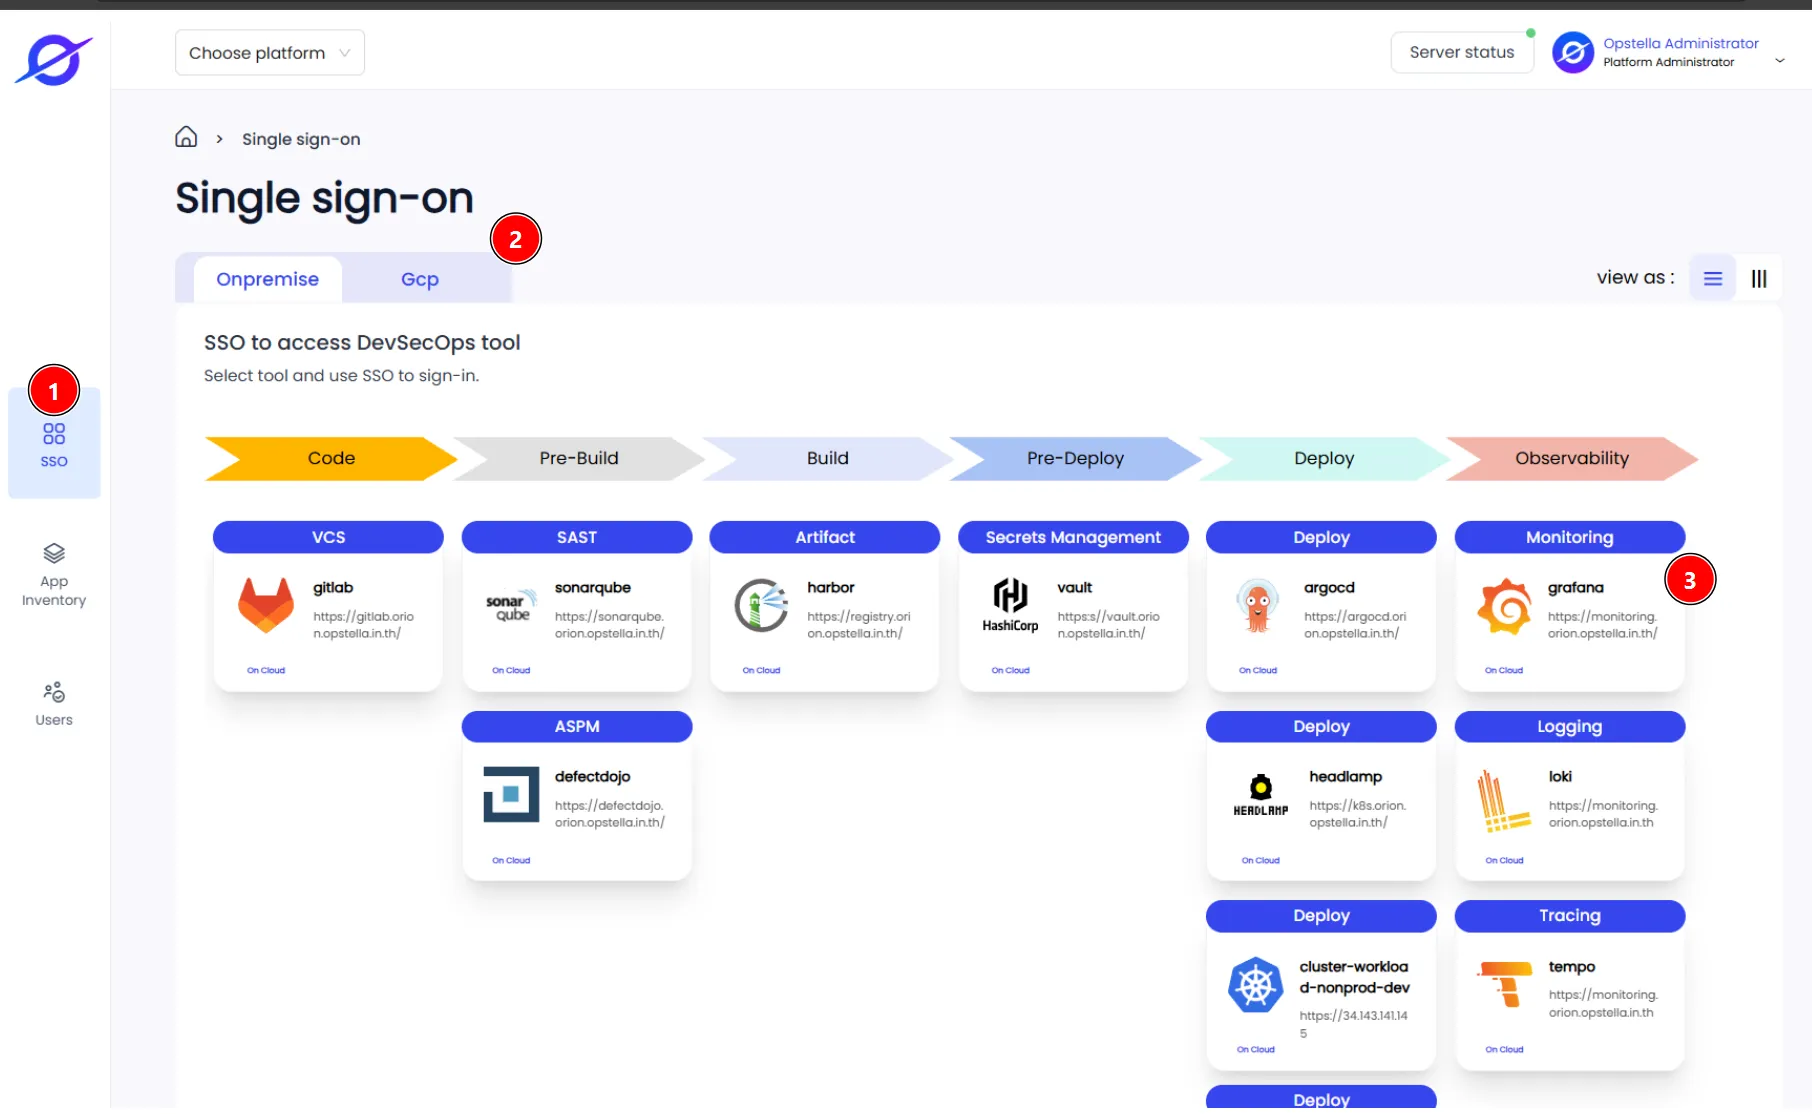The image size is (1812, 1114).
Task: Click the Server status button
Action: pyautogui.click(x=1462, y=52)
